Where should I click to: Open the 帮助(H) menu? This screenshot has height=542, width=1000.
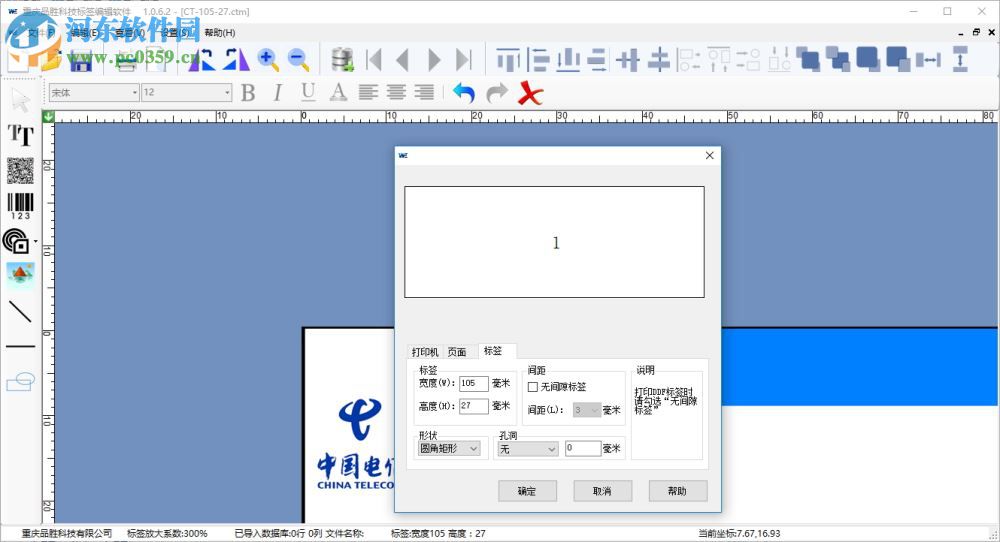point(219,33)
